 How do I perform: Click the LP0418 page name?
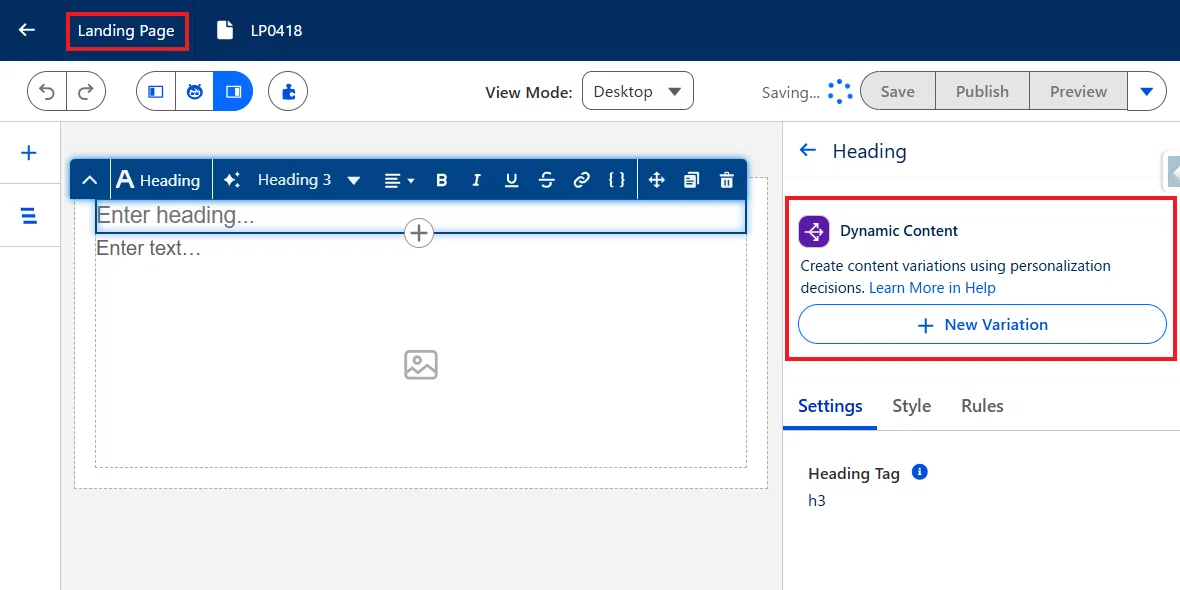pyautogui.click(x=276, y=31)
